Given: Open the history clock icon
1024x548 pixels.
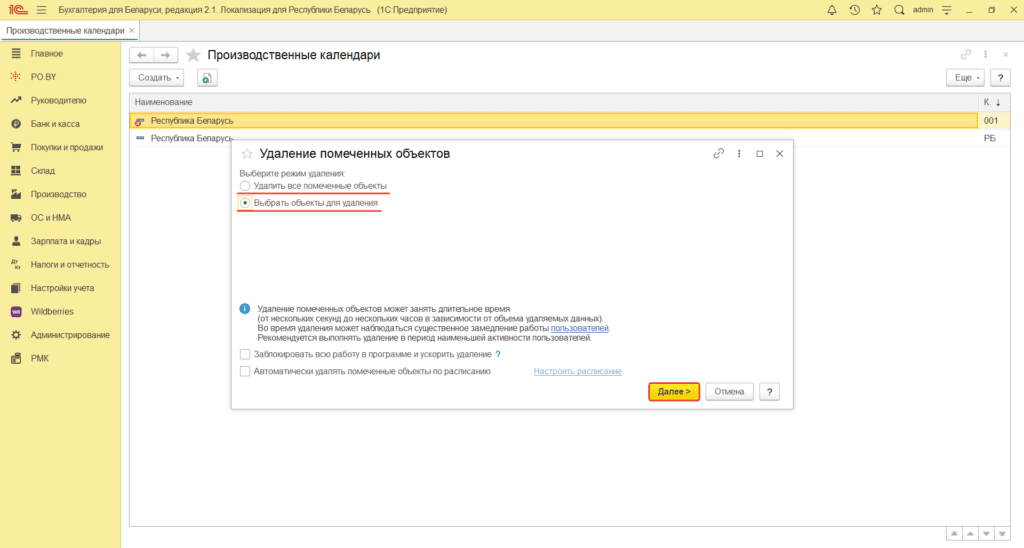Looking at the screenshot, I should (854, 10).
